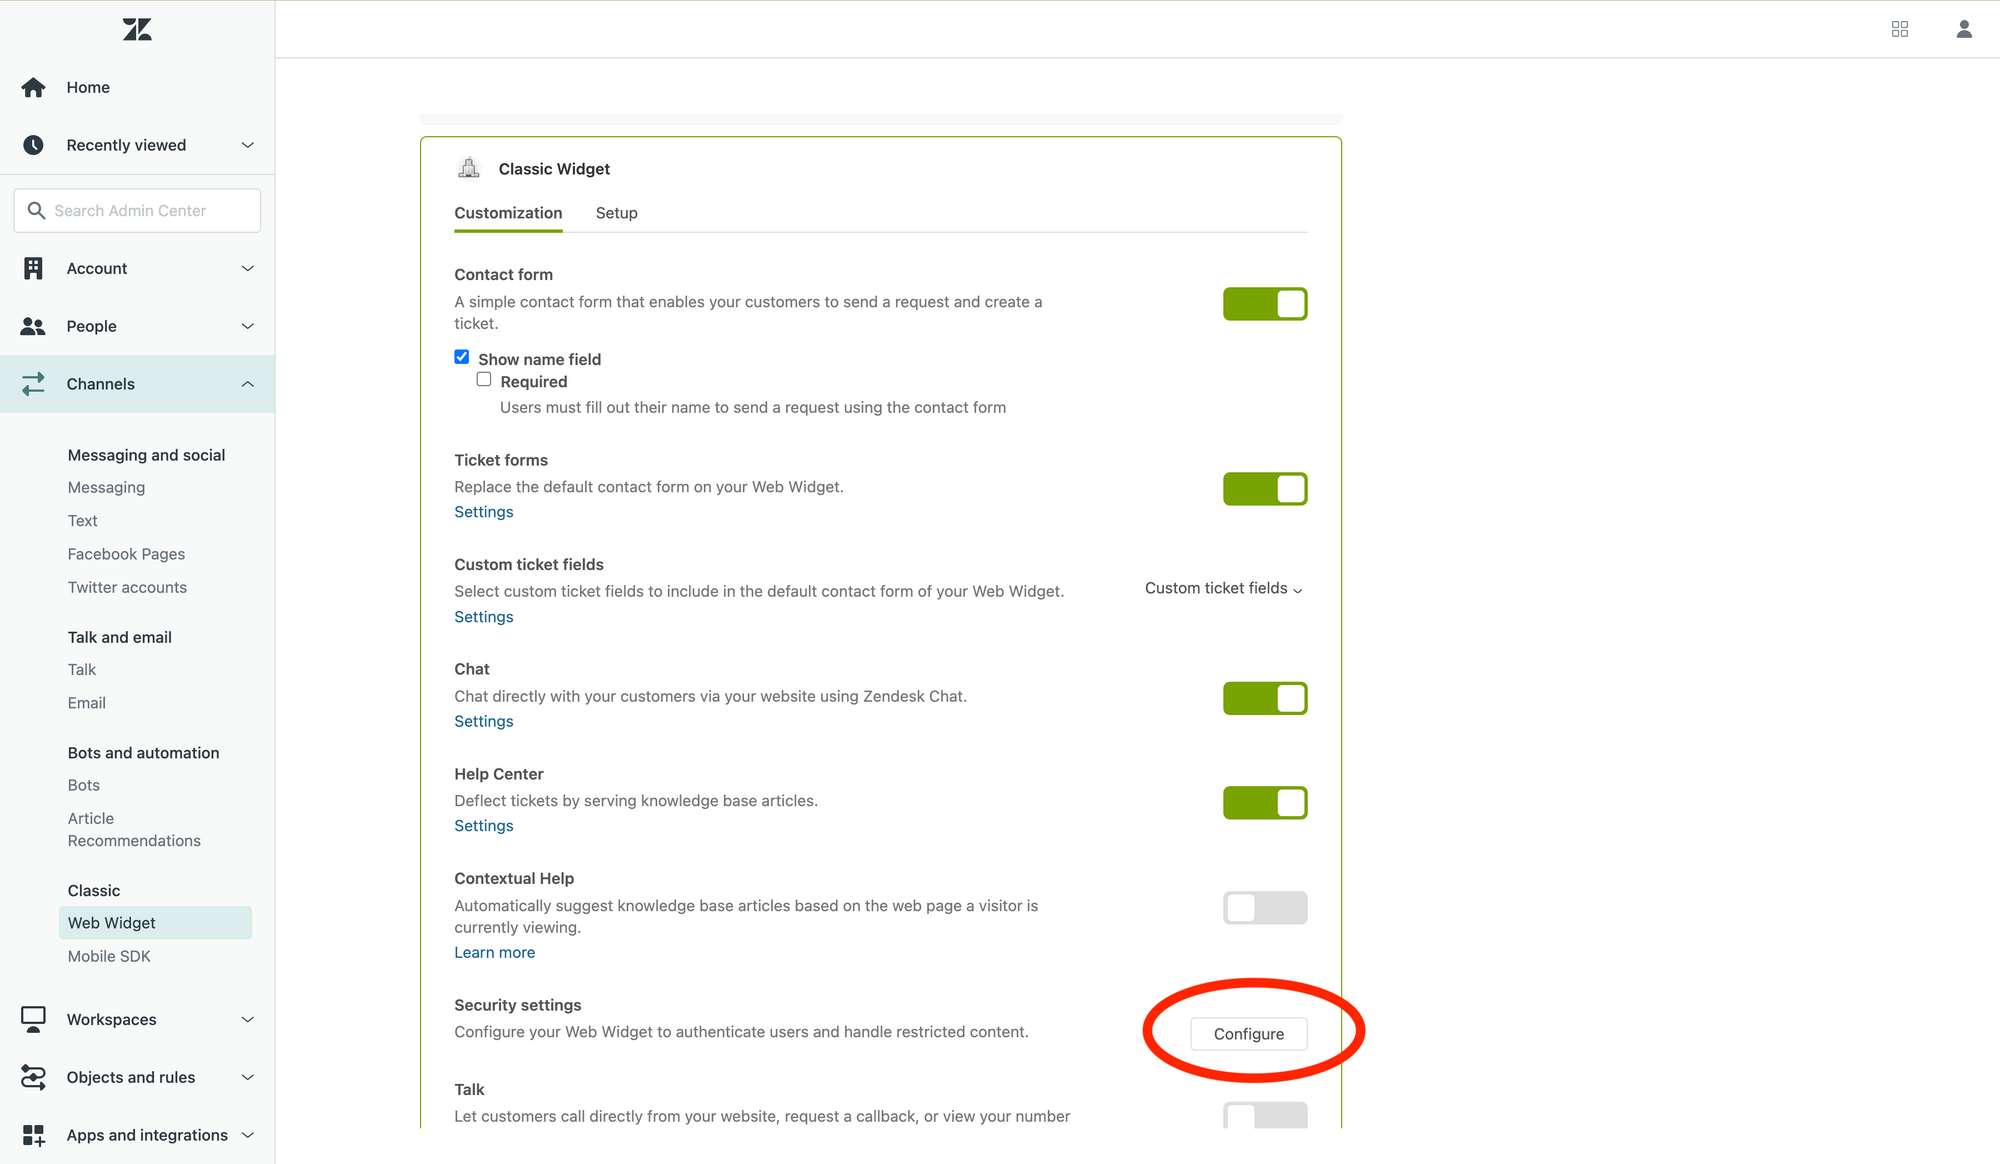
Task: Click the Workspaces monitor icon
Action: (x=33, y=1019)
